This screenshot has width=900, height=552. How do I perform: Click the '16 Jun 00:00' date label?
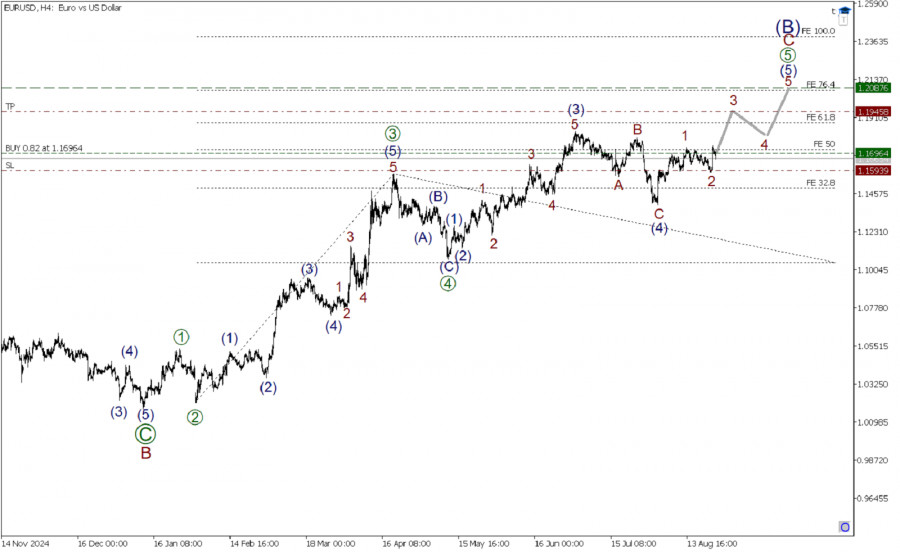click(x=559, y=543)
